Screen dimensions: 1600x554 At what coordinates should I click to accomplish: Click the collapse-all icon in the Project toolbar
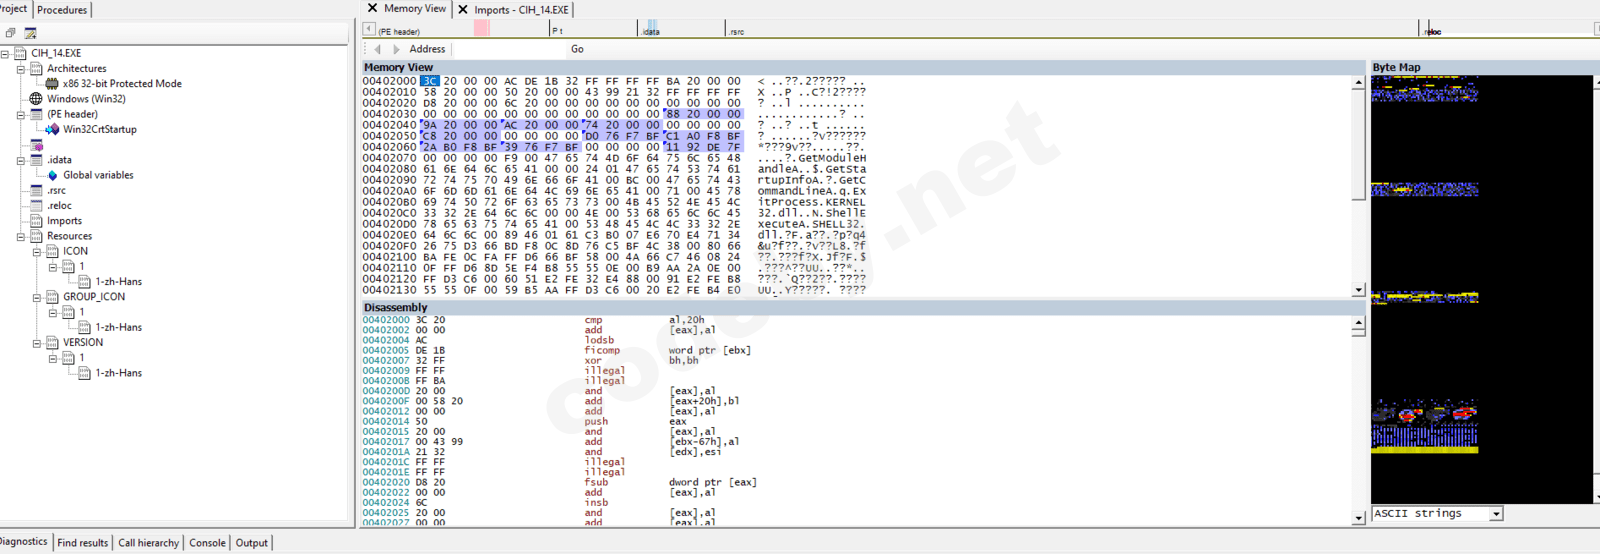tap(11, 33)
